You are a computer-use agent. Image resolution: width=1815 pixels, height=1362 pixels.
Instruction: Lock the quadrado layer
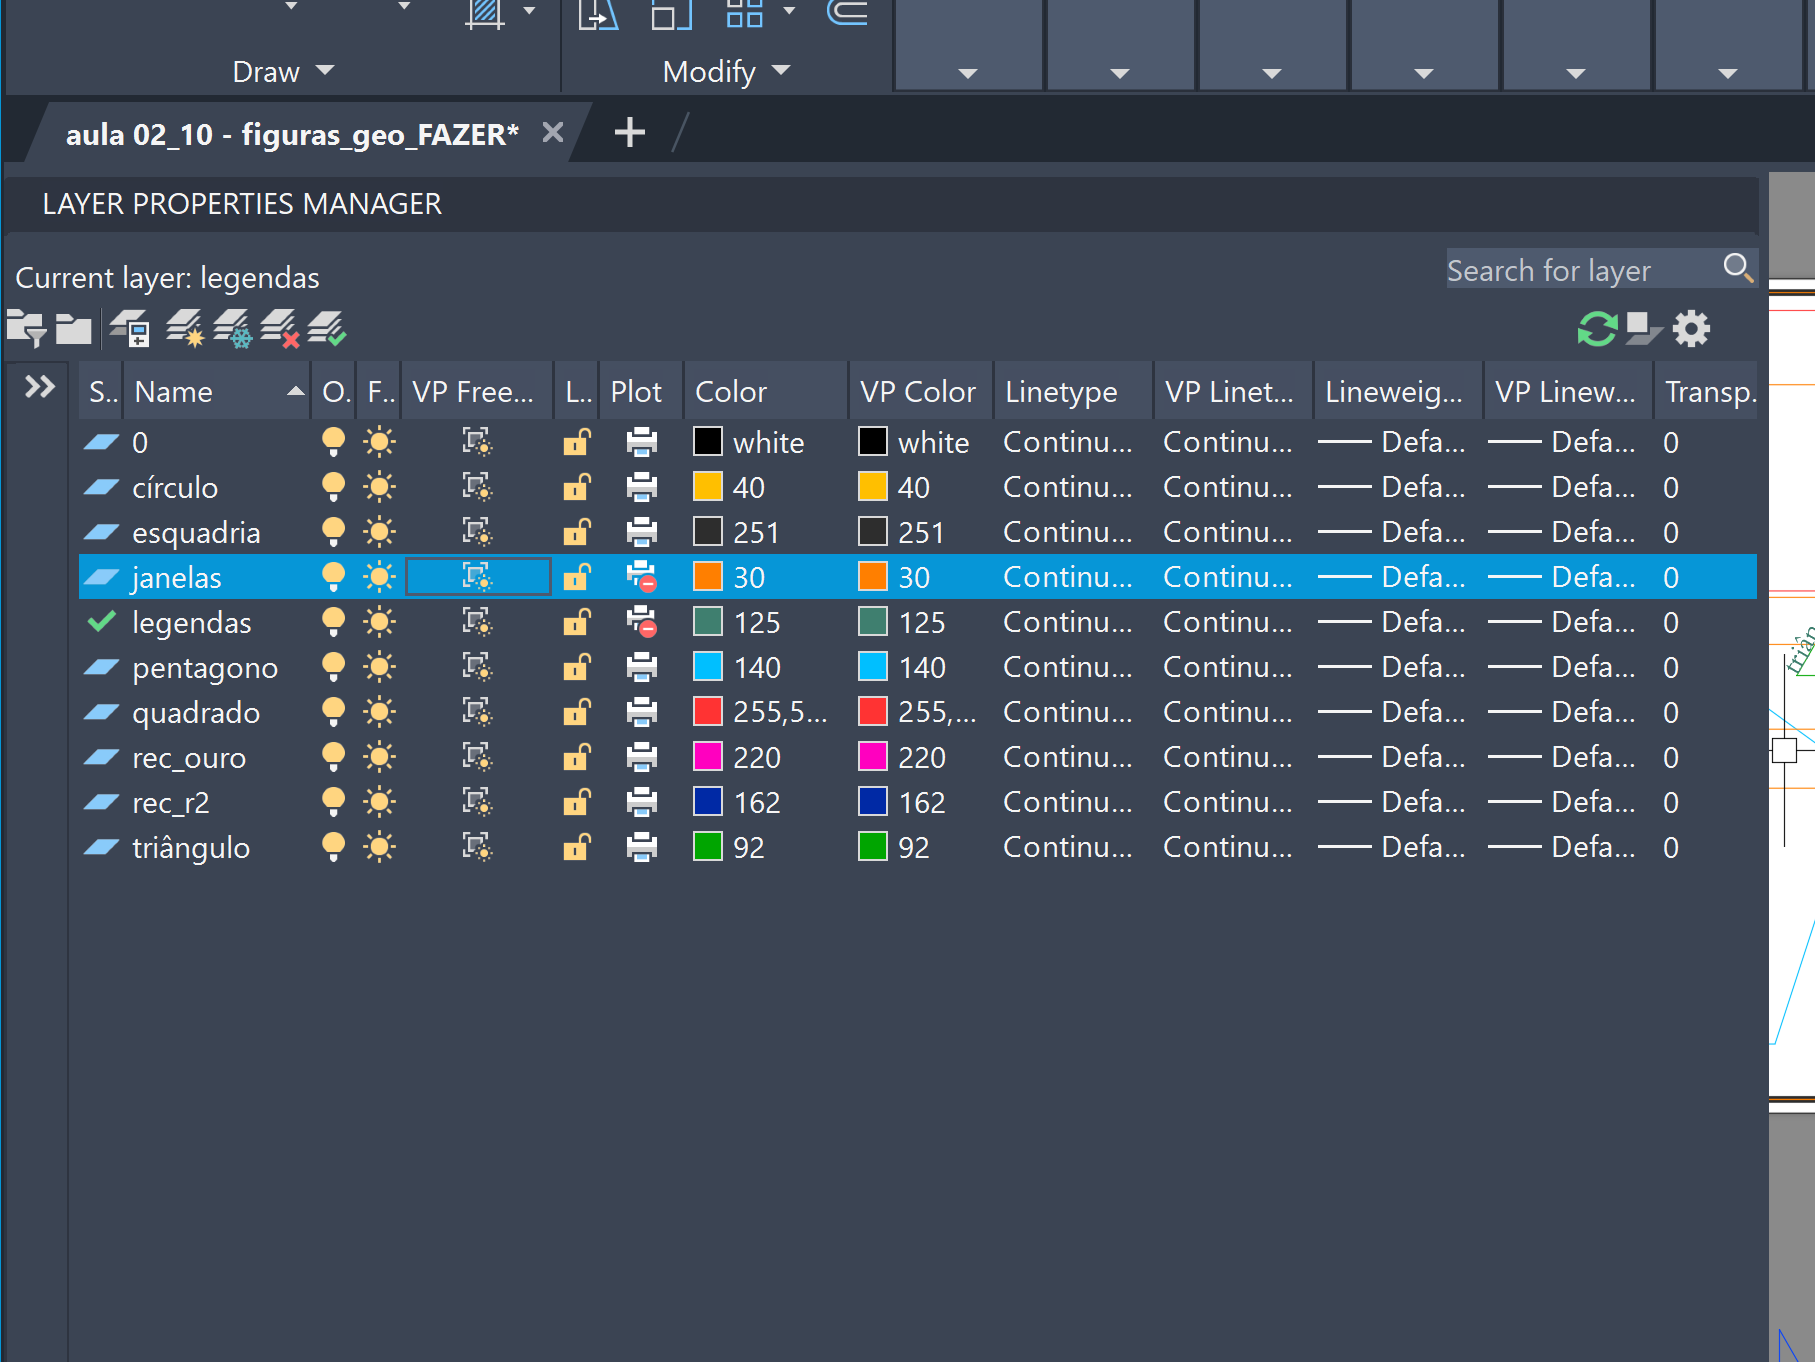coord(577,712)
